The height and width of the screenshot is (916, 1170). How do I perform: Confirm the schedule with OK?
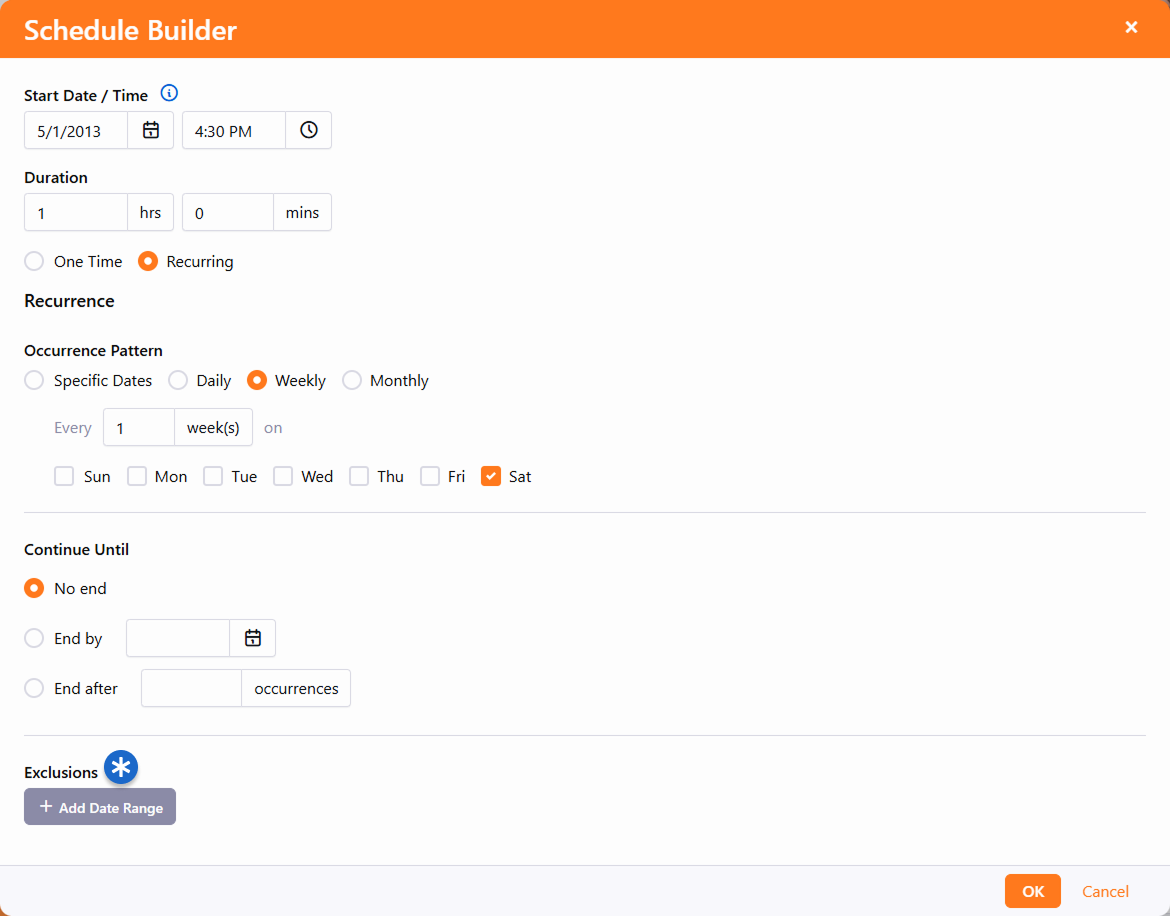(x=1032, y=891)
